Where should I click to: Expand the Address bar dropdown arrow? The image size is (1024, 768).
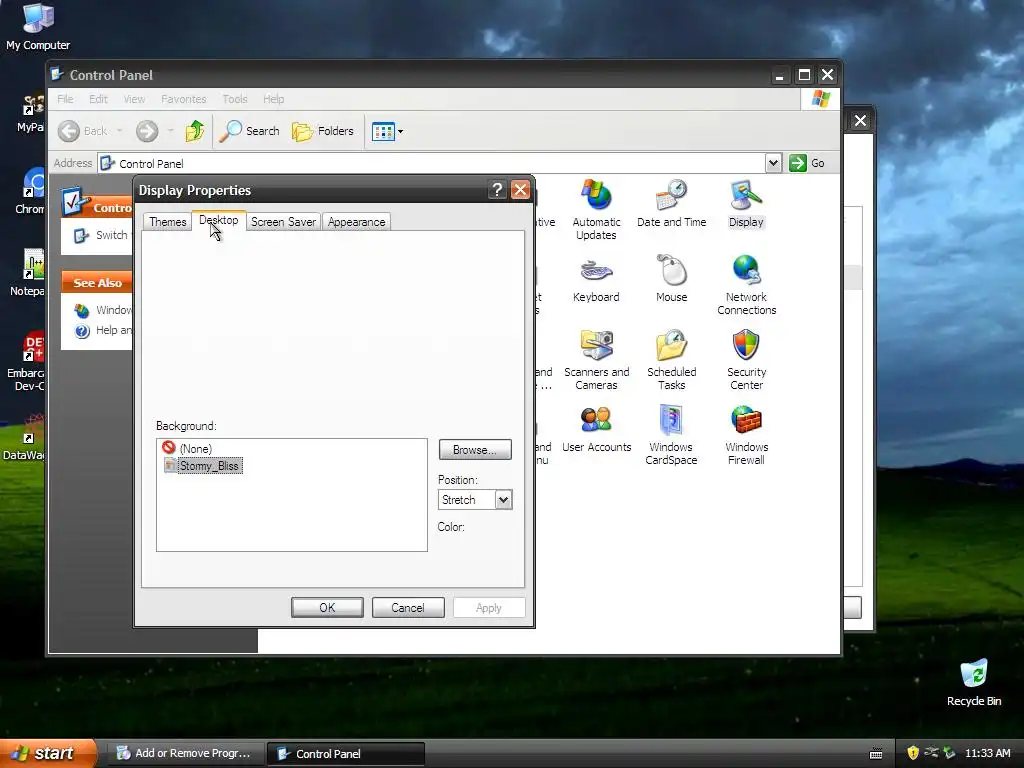773,163
